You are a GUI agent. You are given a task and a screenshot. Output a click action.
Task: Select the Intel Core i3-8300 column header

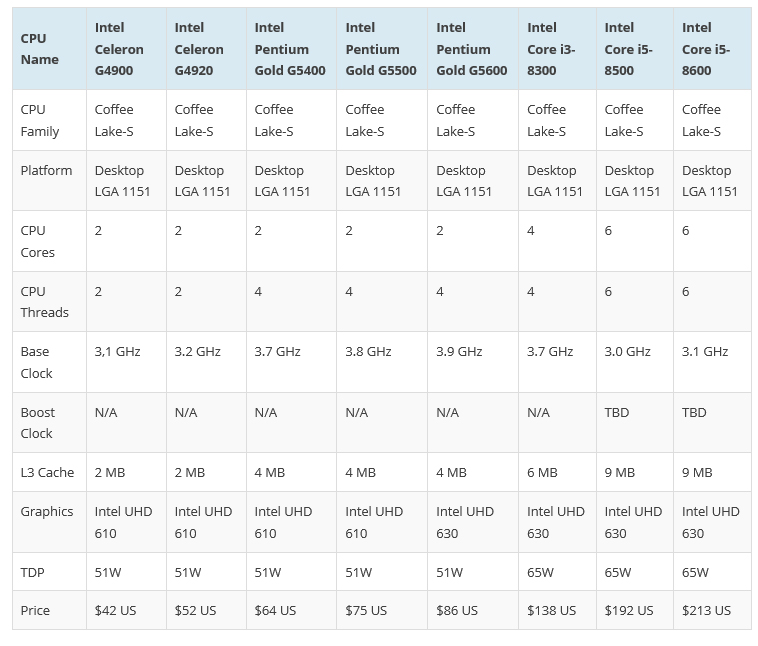pos(553,49)
